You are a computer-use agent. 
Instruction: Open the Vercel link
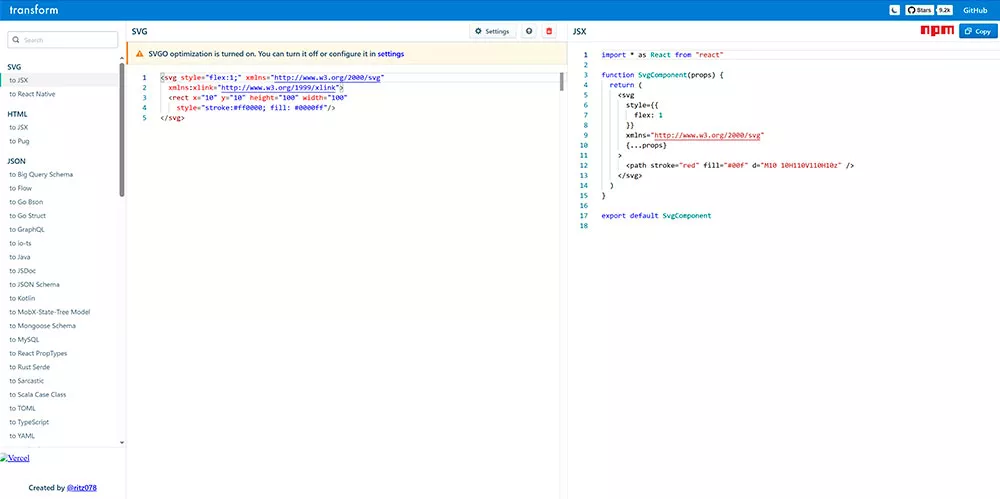pyautogui.click(x=15, y=458)
